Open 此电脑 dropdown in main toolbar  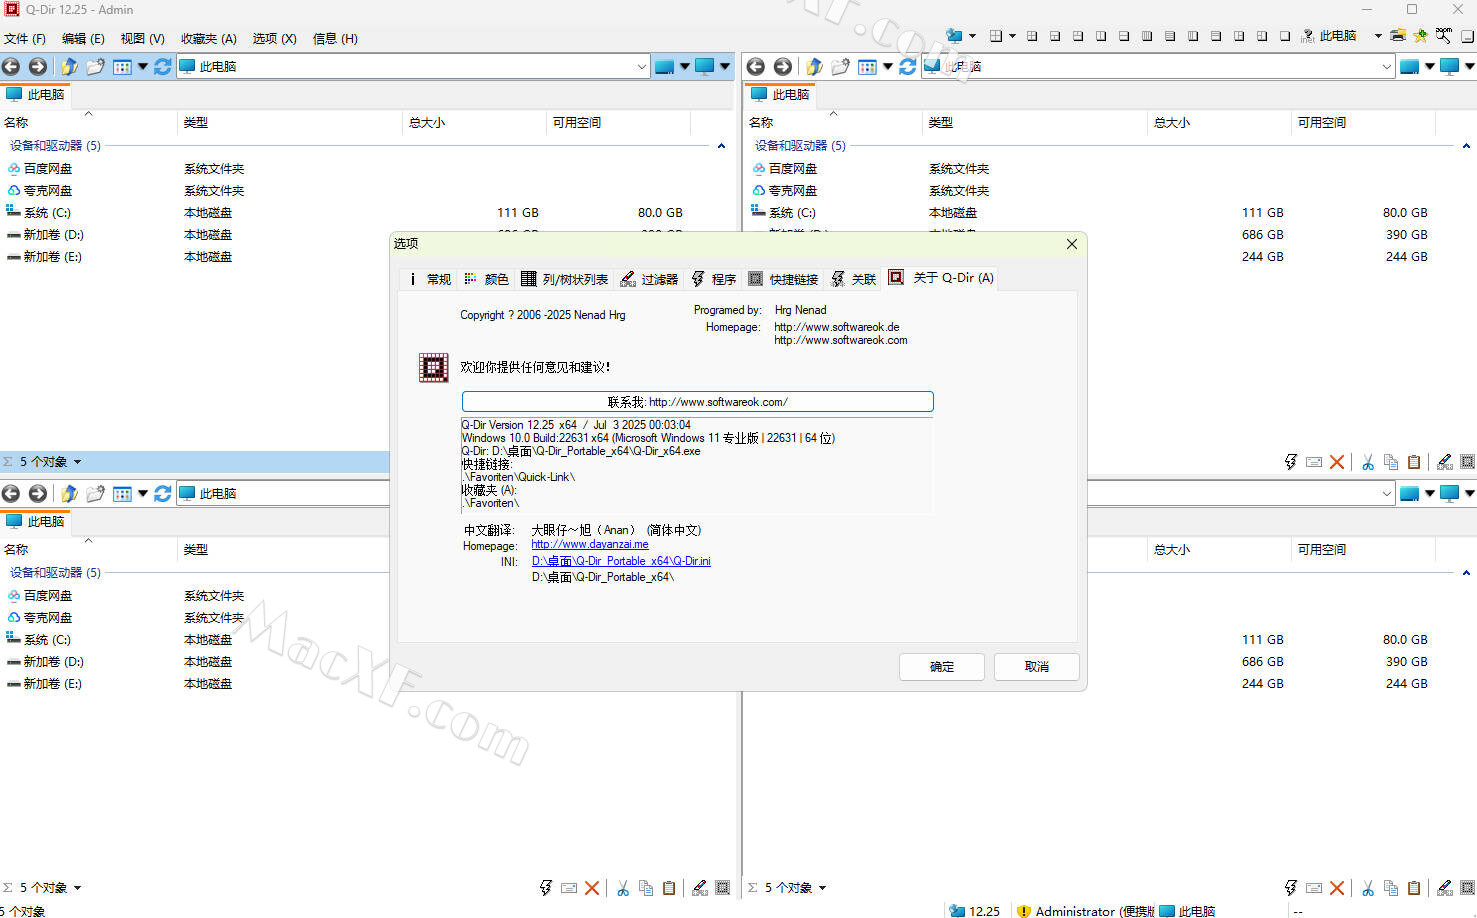click(1378, 36)
